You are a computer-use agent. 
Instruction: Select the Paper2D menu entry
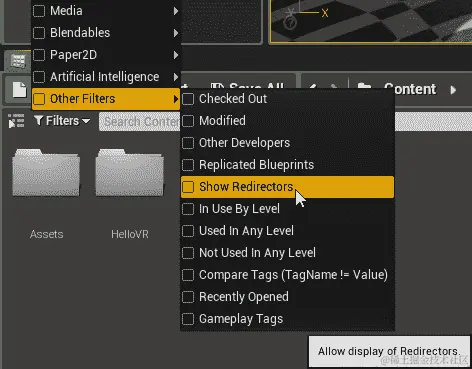106,55
